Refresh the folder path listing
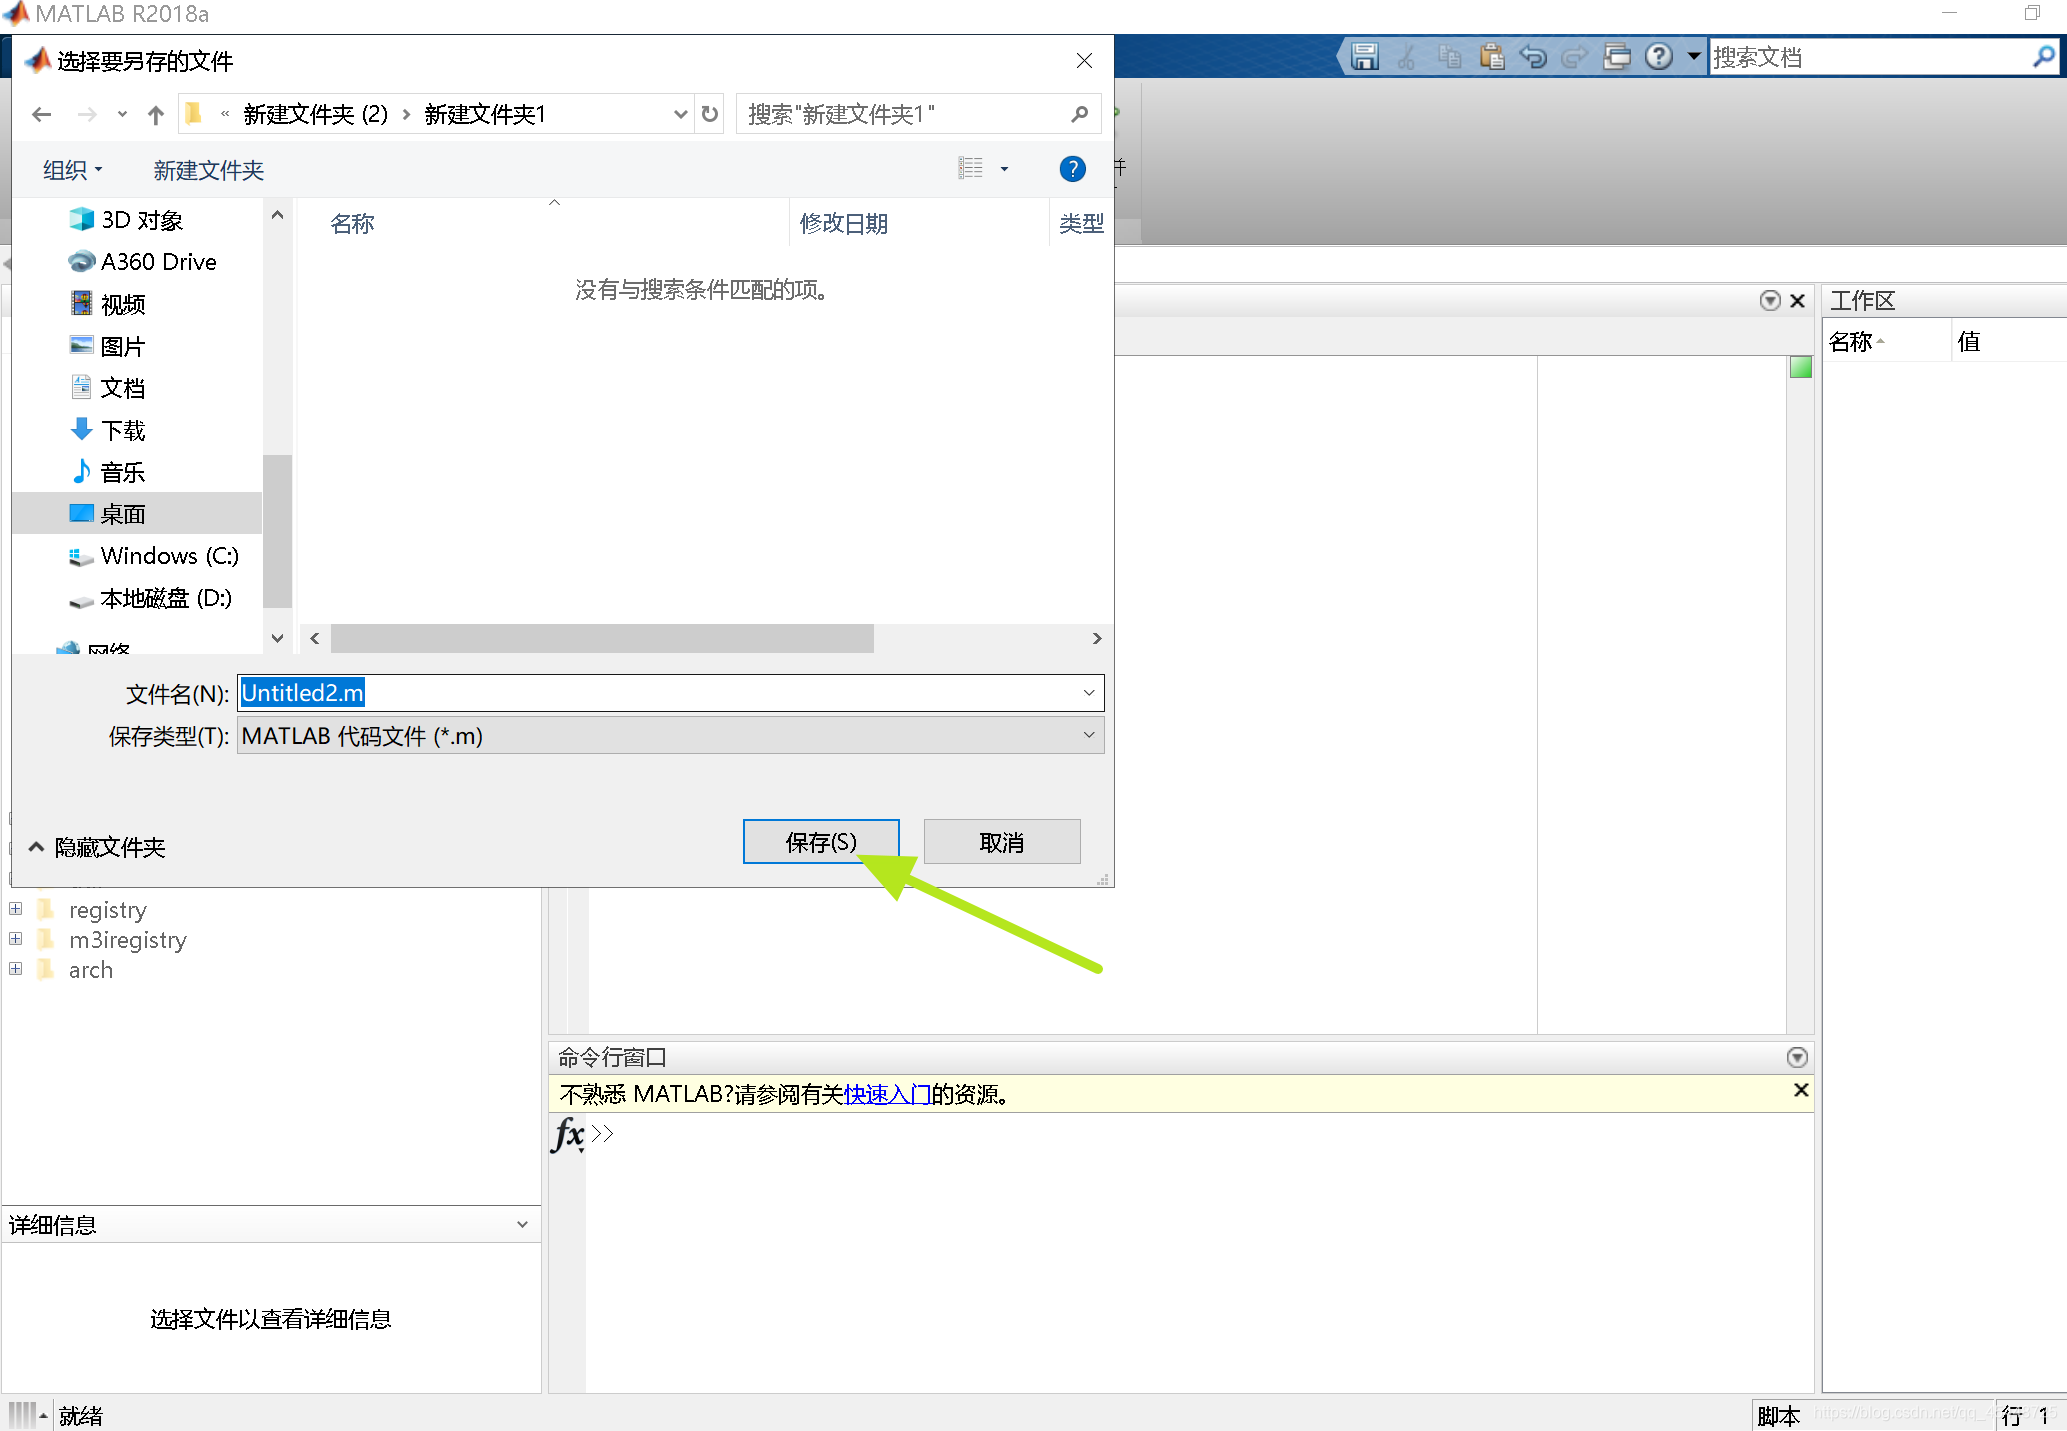 click(710, 114)
